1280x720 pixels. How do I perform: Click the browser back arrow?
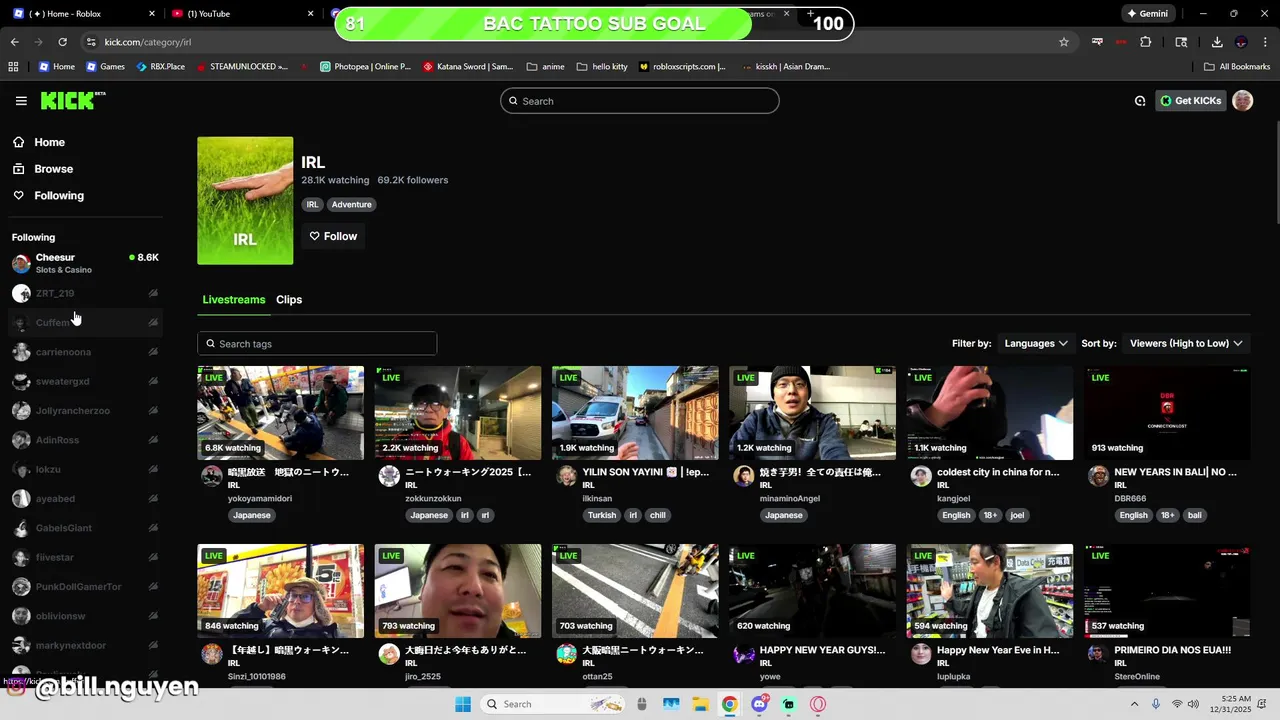[x=14, y=42]
